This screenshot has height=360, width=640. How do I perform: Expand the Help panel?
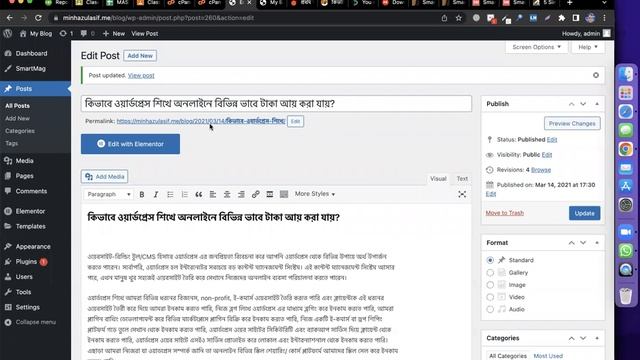(588, 47)
